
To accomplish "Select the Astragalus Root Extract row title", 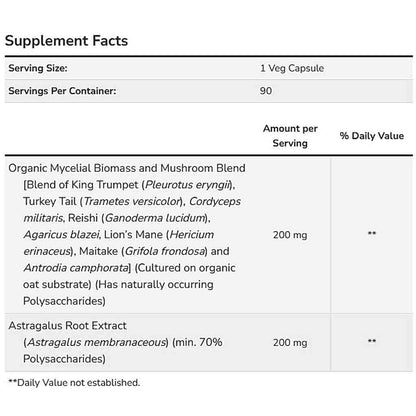I will [67, 326].
